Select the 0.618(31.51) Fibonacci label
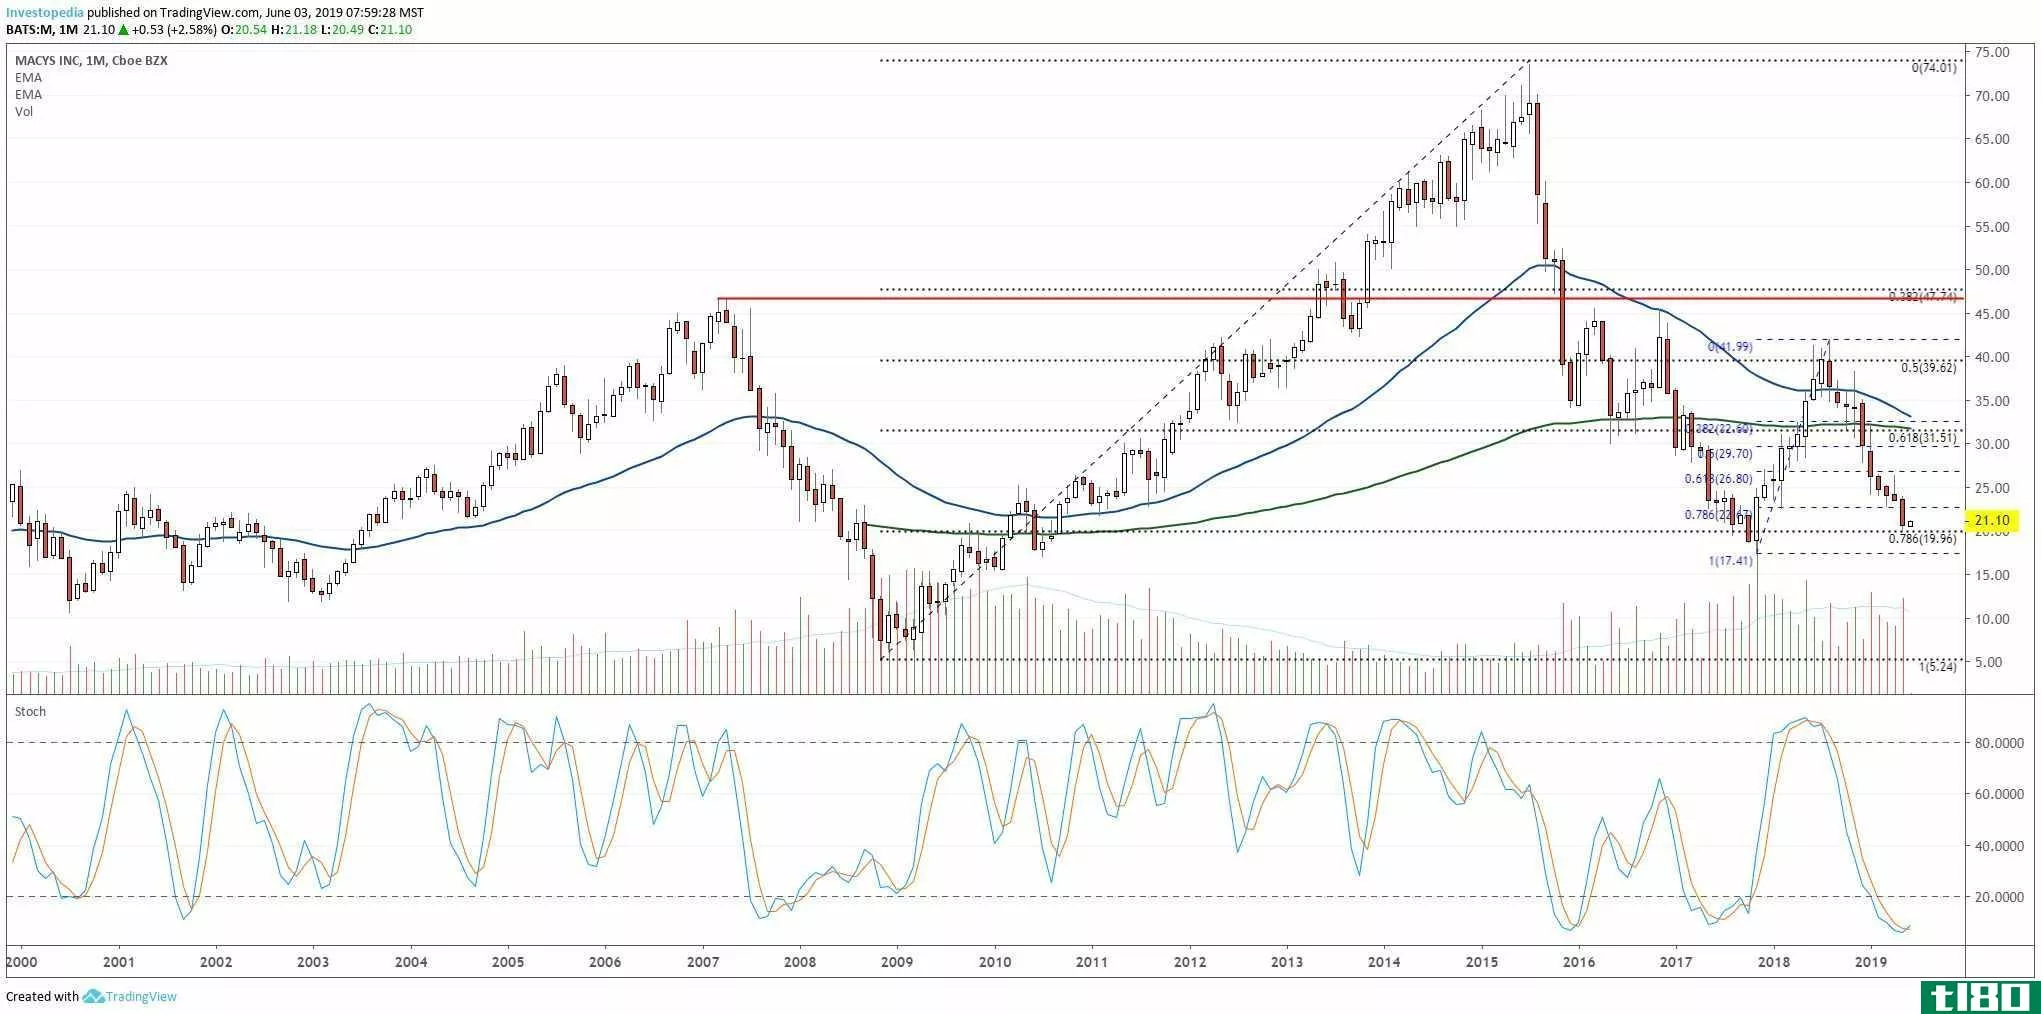 pos(1923,438)
